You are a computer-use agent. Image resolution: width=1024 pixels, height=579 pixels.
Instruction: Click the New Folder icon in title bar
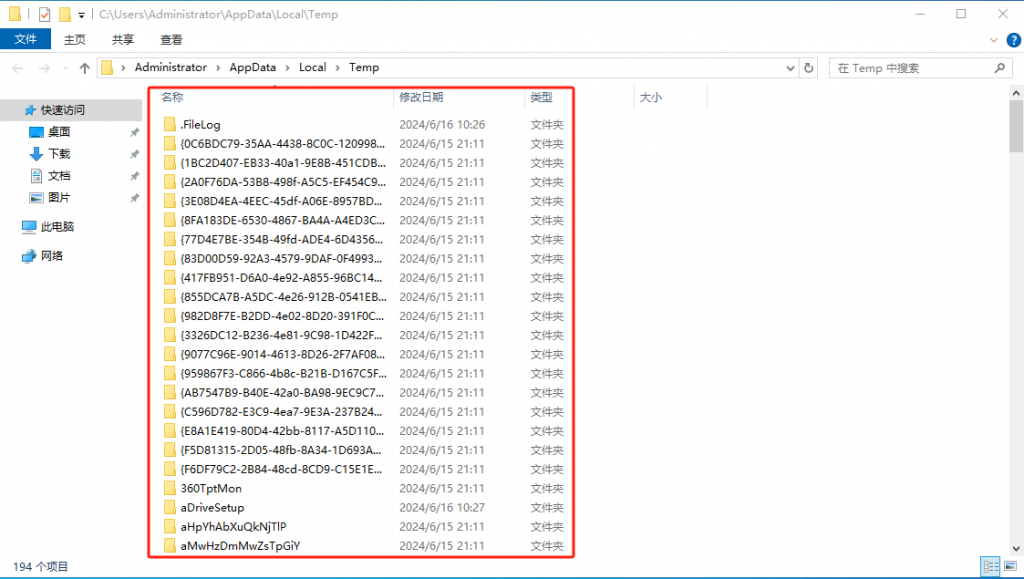(x=64, y=14)
